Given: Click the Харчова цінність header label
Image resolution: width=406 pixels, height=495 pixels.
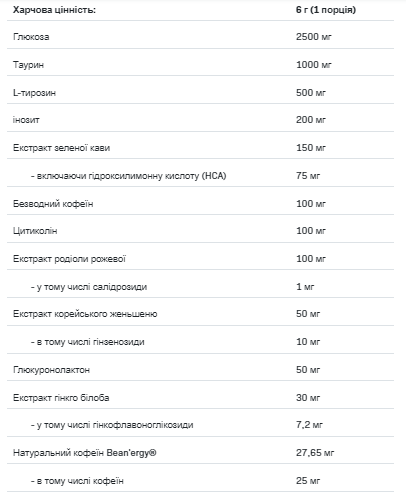Looking at the screenshot, I should pyautogui.click(x=54, y=10).
